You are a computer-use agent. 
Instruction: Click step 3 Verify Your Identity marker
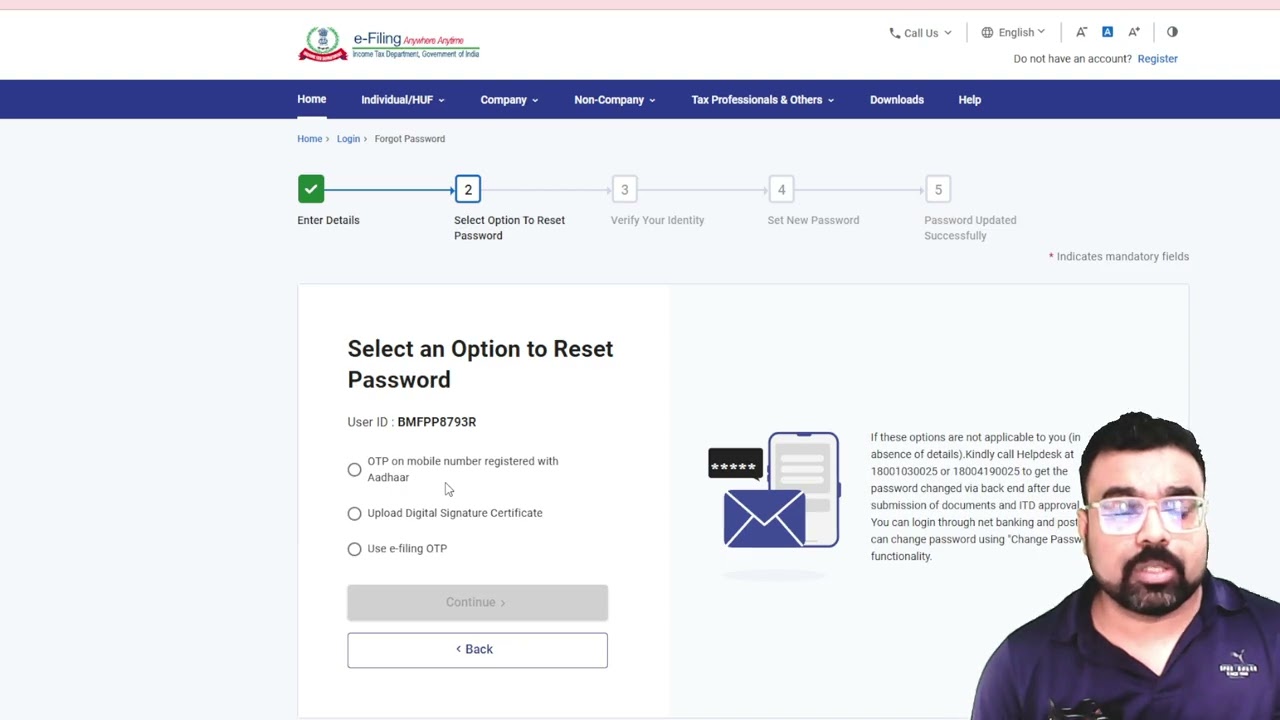[x=624, y=189]
